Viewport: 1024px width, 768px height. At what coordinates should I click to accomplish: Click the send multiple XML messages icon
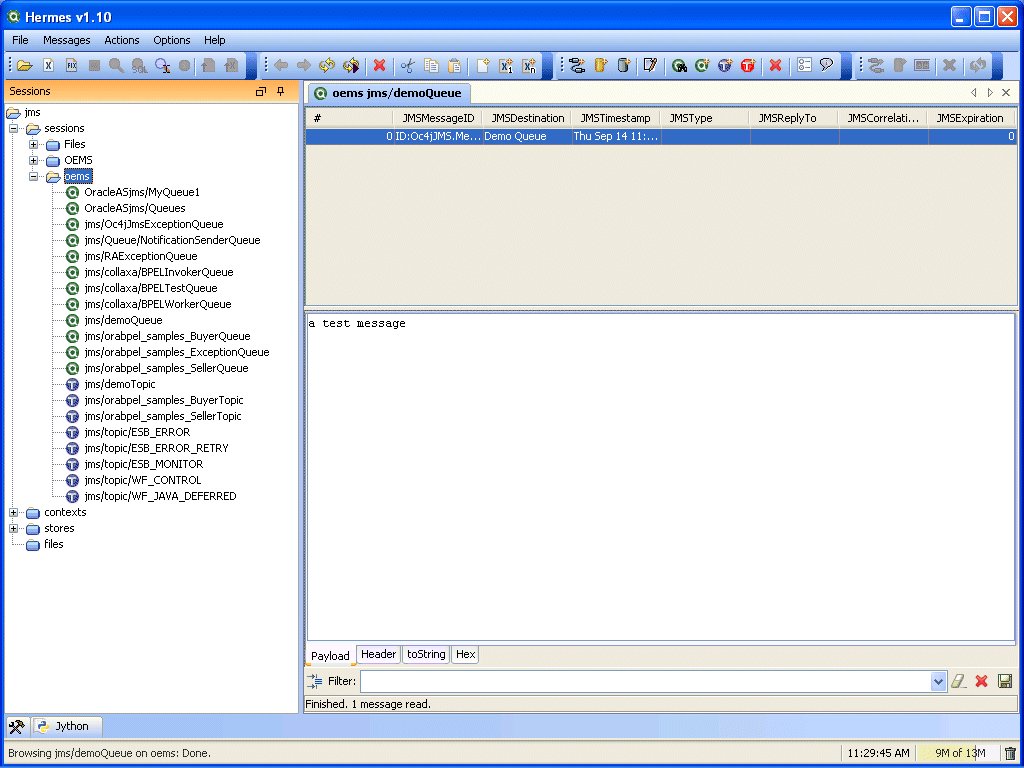tap(530, 65)
